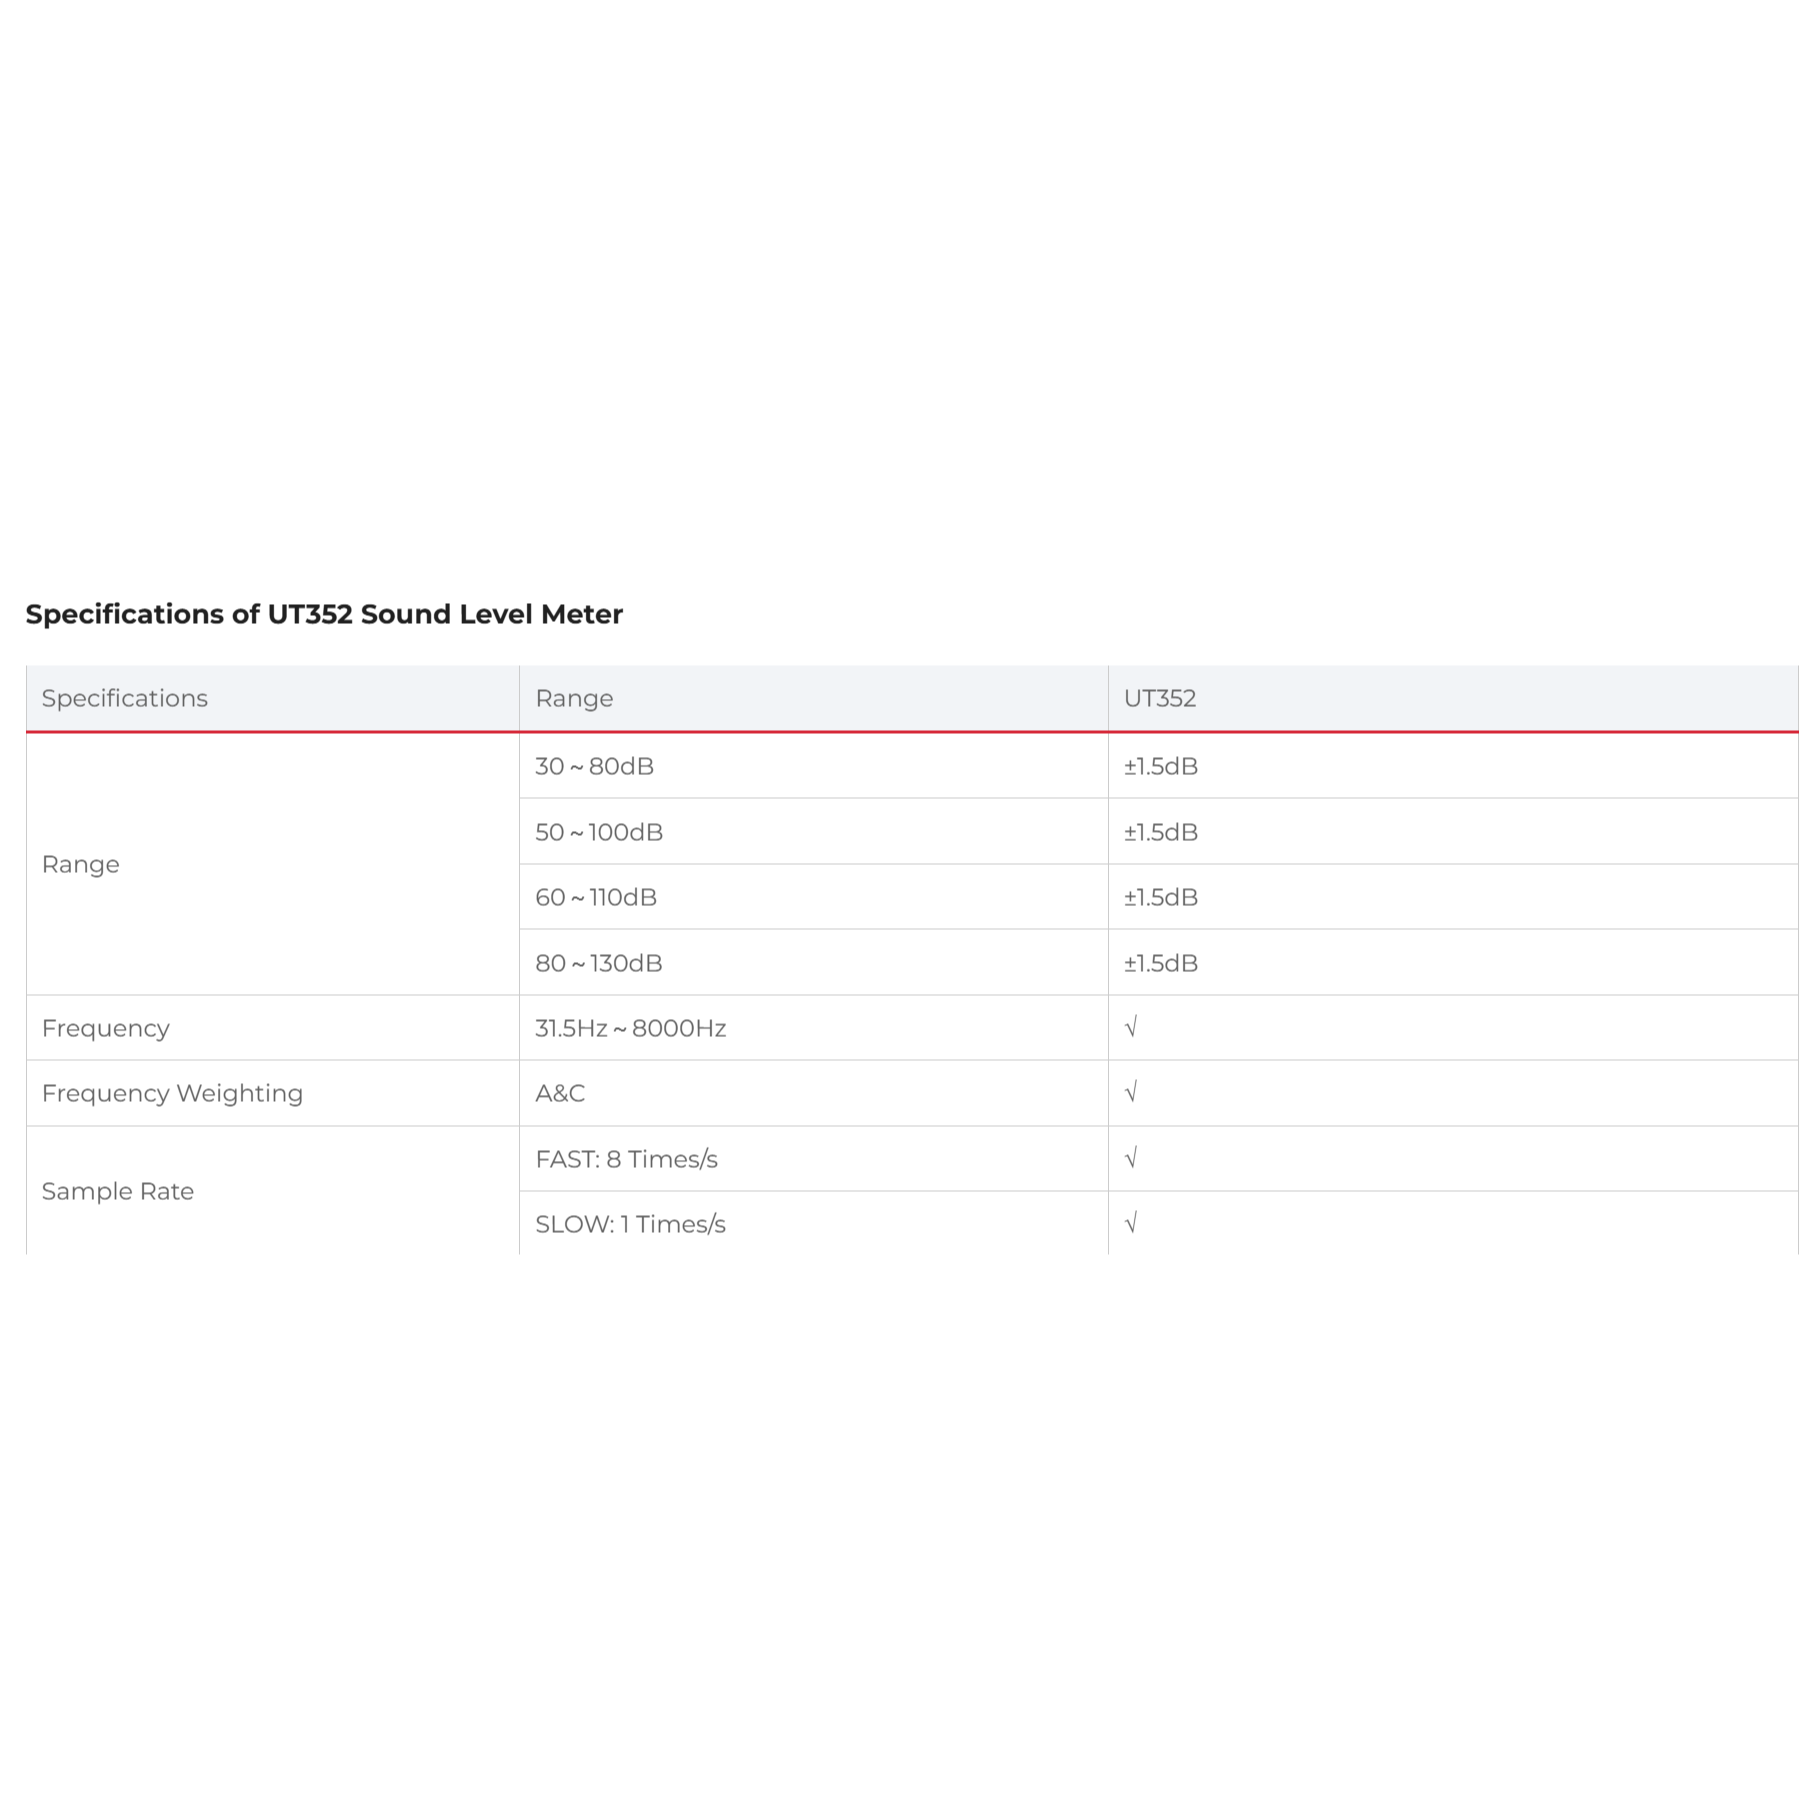Screen dimensions: 1808x1808
Task: Select the "Range" column header cell
Action: pyautogui.click(x=574, y=698)
